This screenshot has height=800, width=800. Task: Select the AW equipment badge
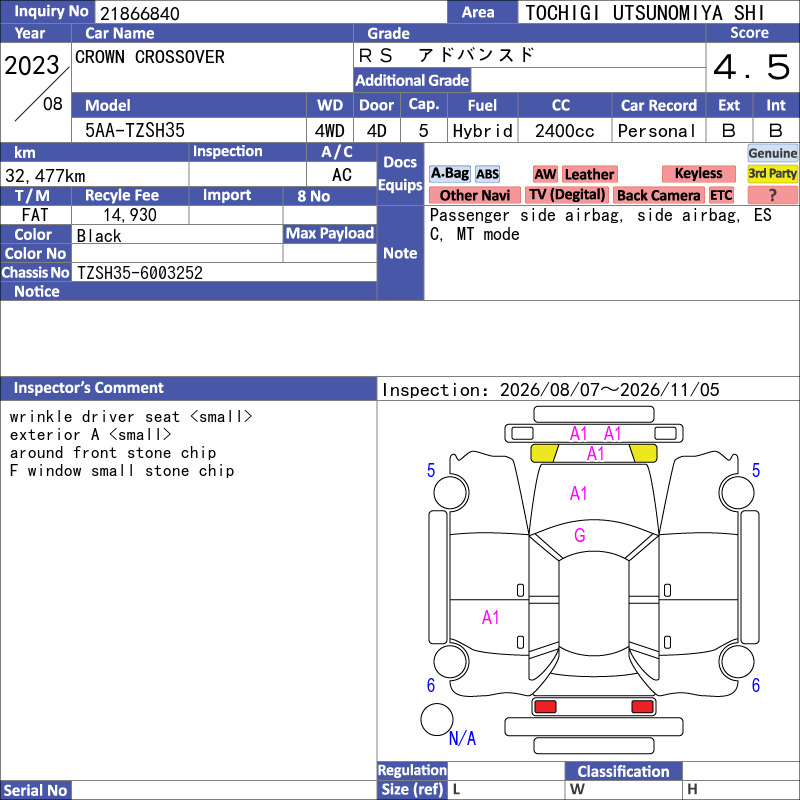pyautogui.click(x=545, y=174)
